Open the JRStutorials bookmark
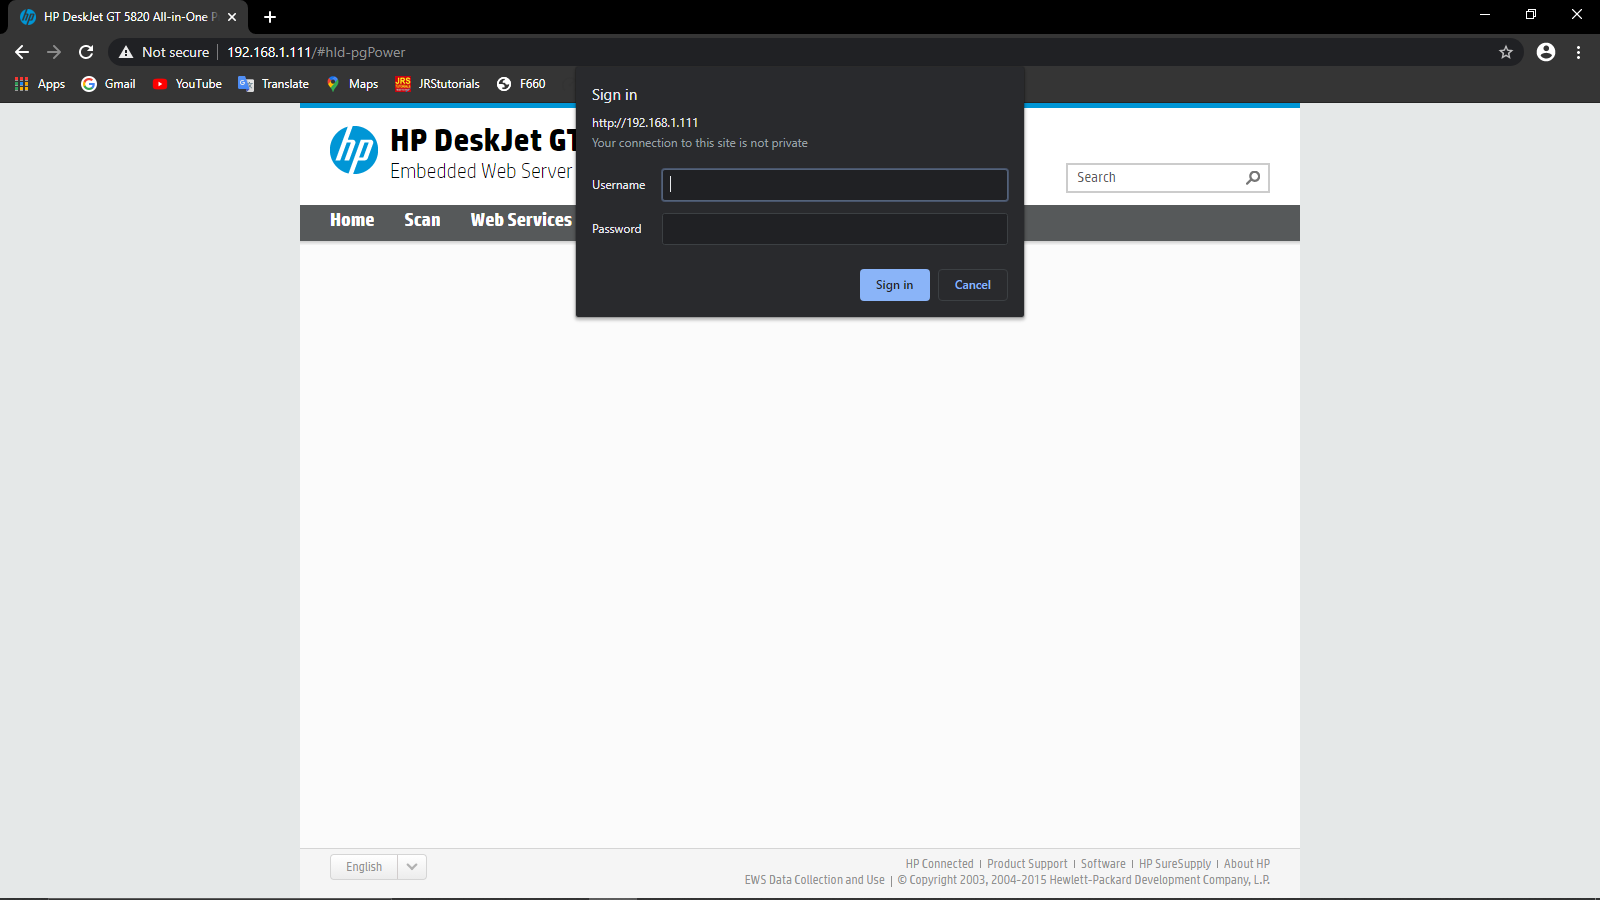Screen dimensions: 1600x900 click(x=437, y=84)
